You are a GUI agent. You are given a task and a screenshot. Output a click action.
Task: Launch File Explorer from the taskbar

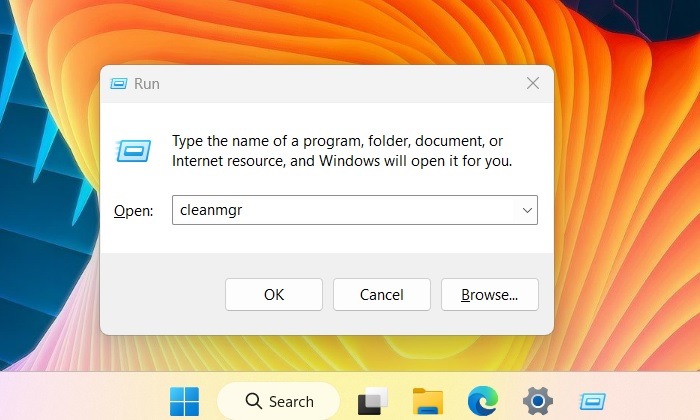[428, 401]
